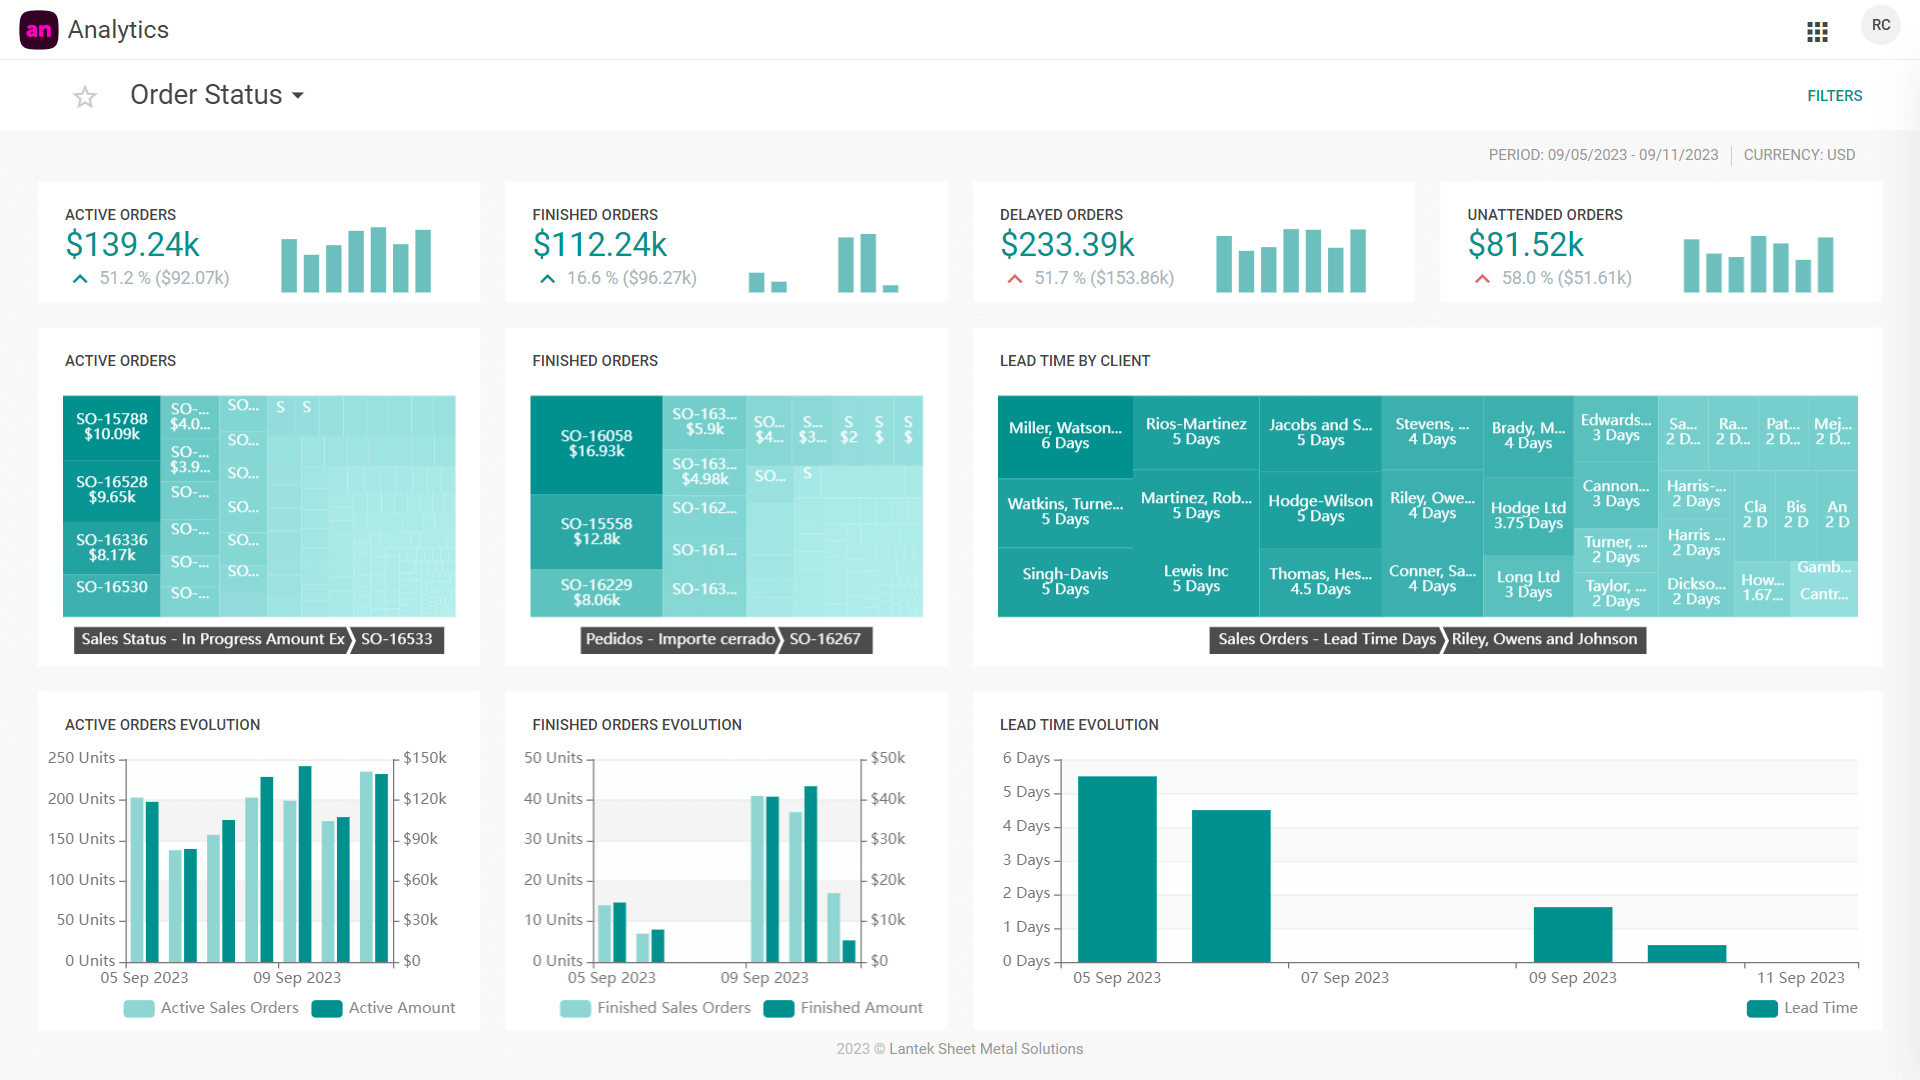Click the RC user avatar
This screenshot has width=1920, height=1080.
(1880, 26)
